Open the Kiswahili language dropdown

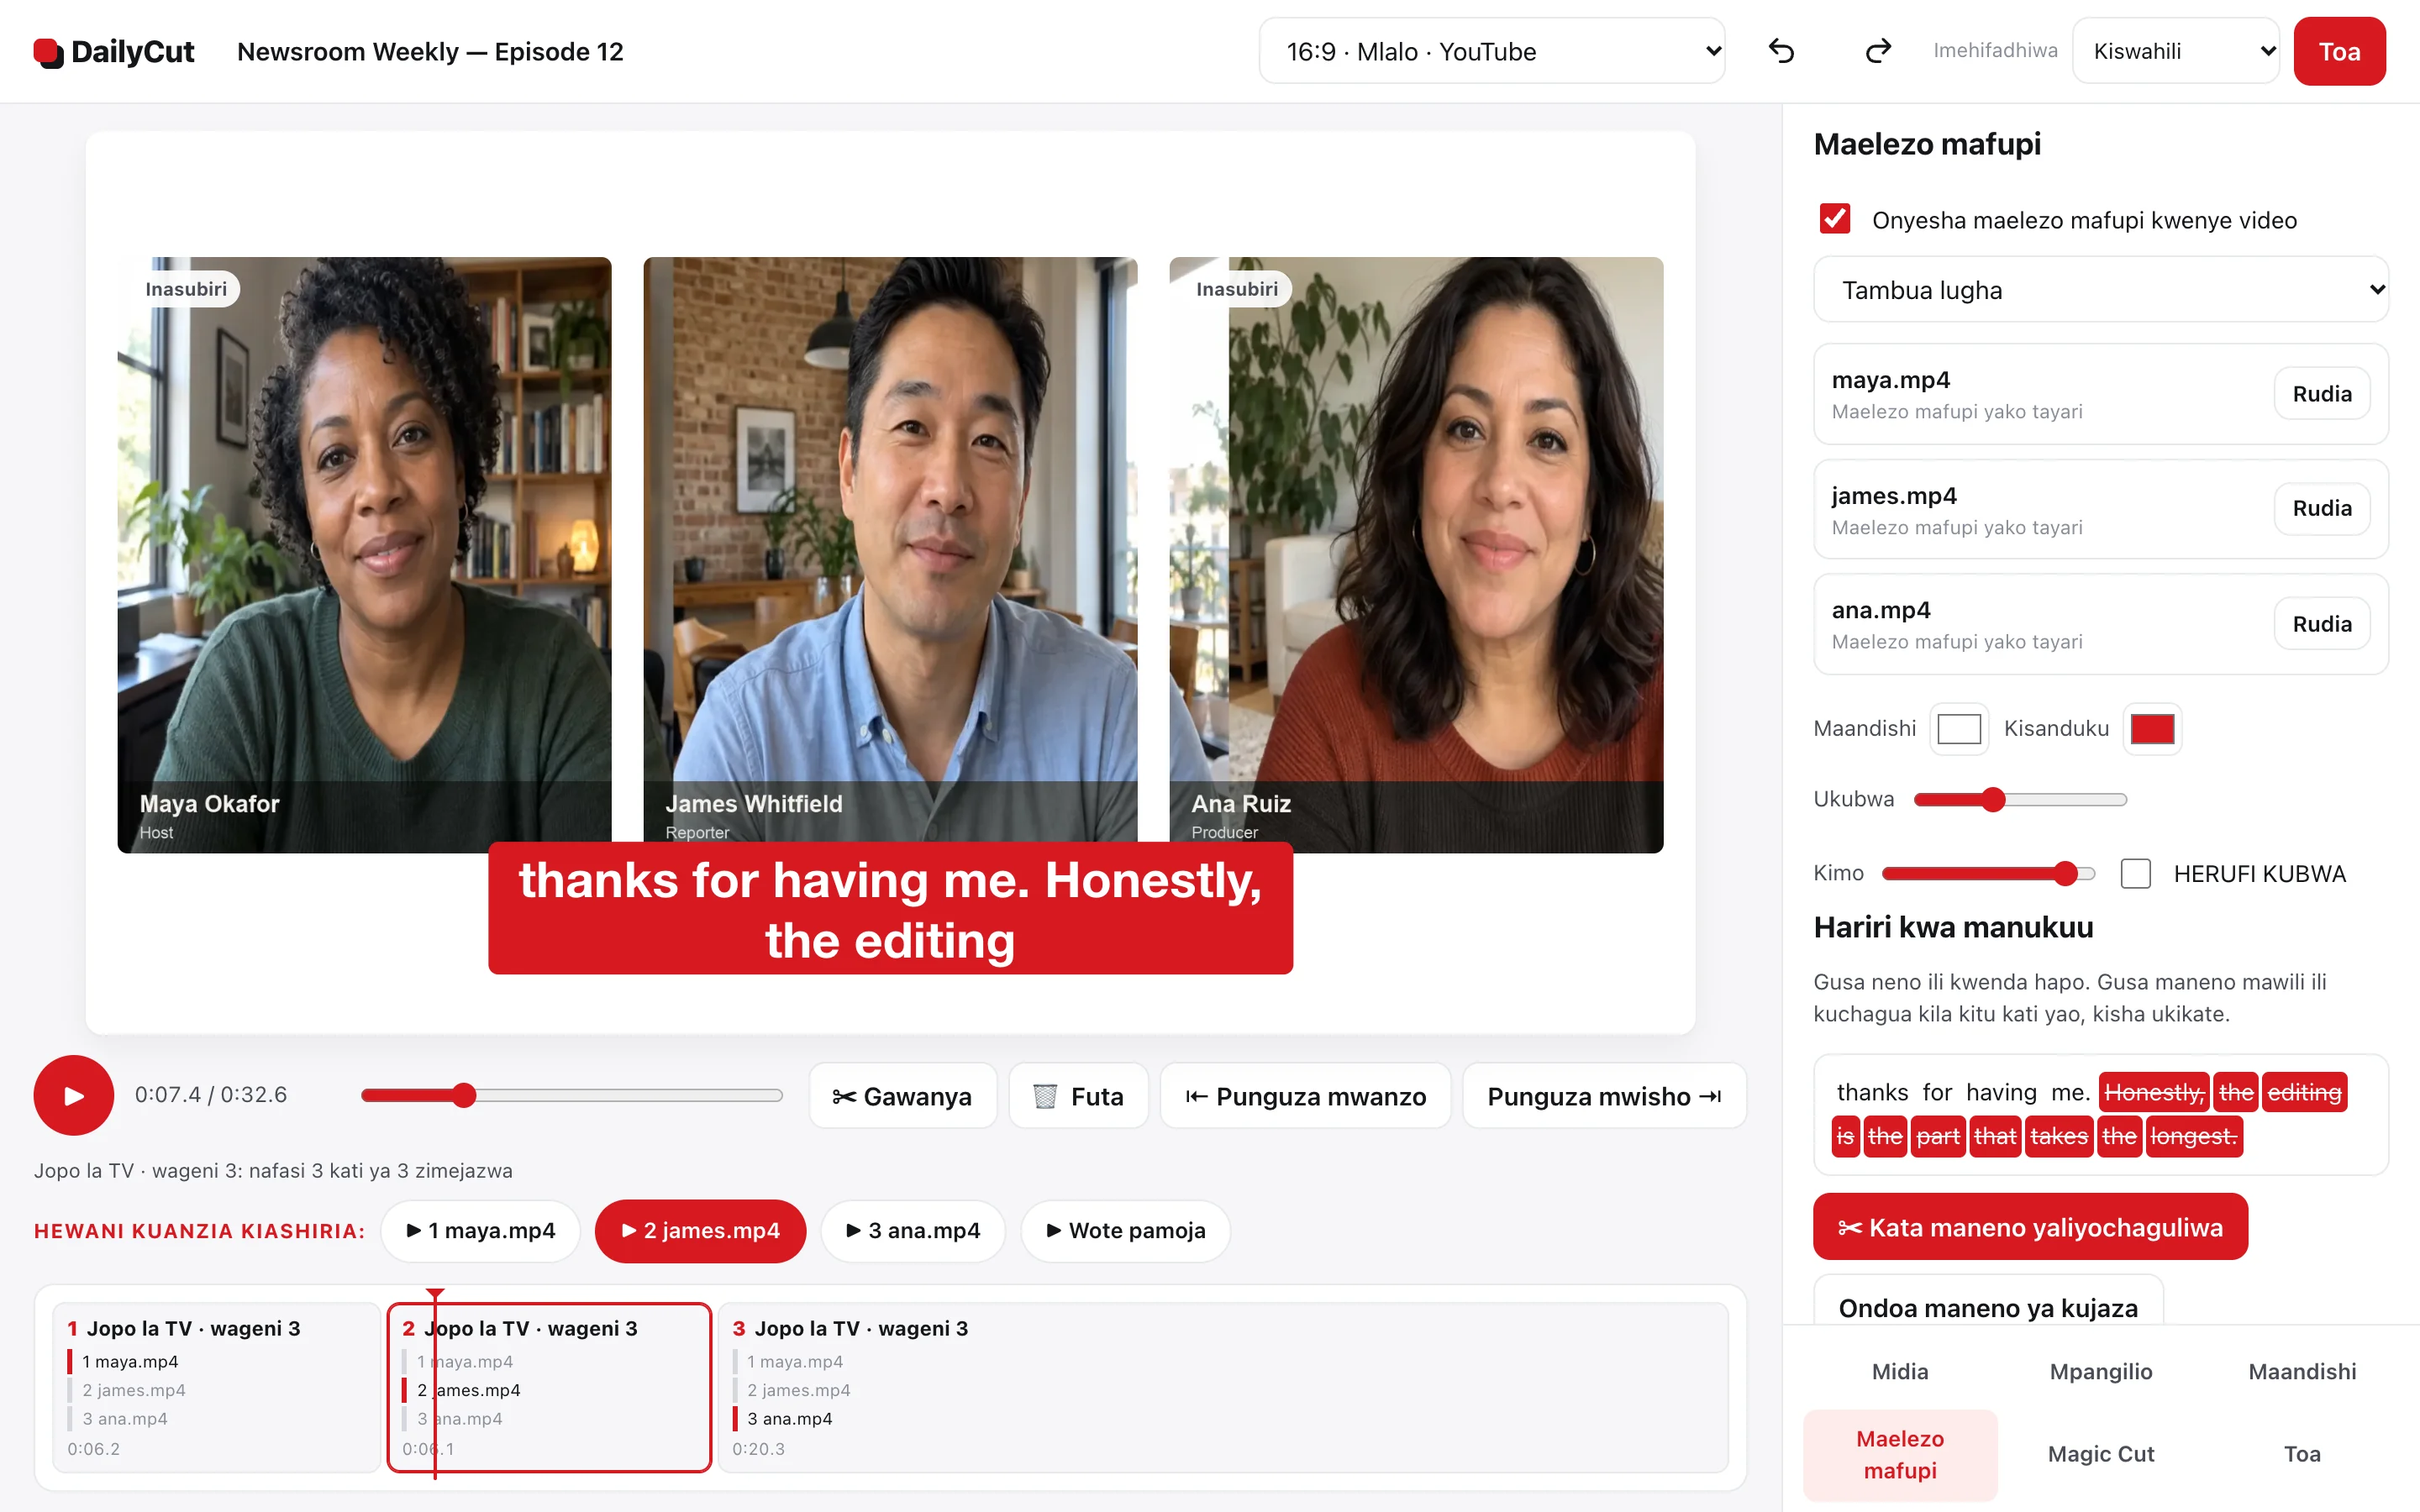click(x=2175, y=51)
